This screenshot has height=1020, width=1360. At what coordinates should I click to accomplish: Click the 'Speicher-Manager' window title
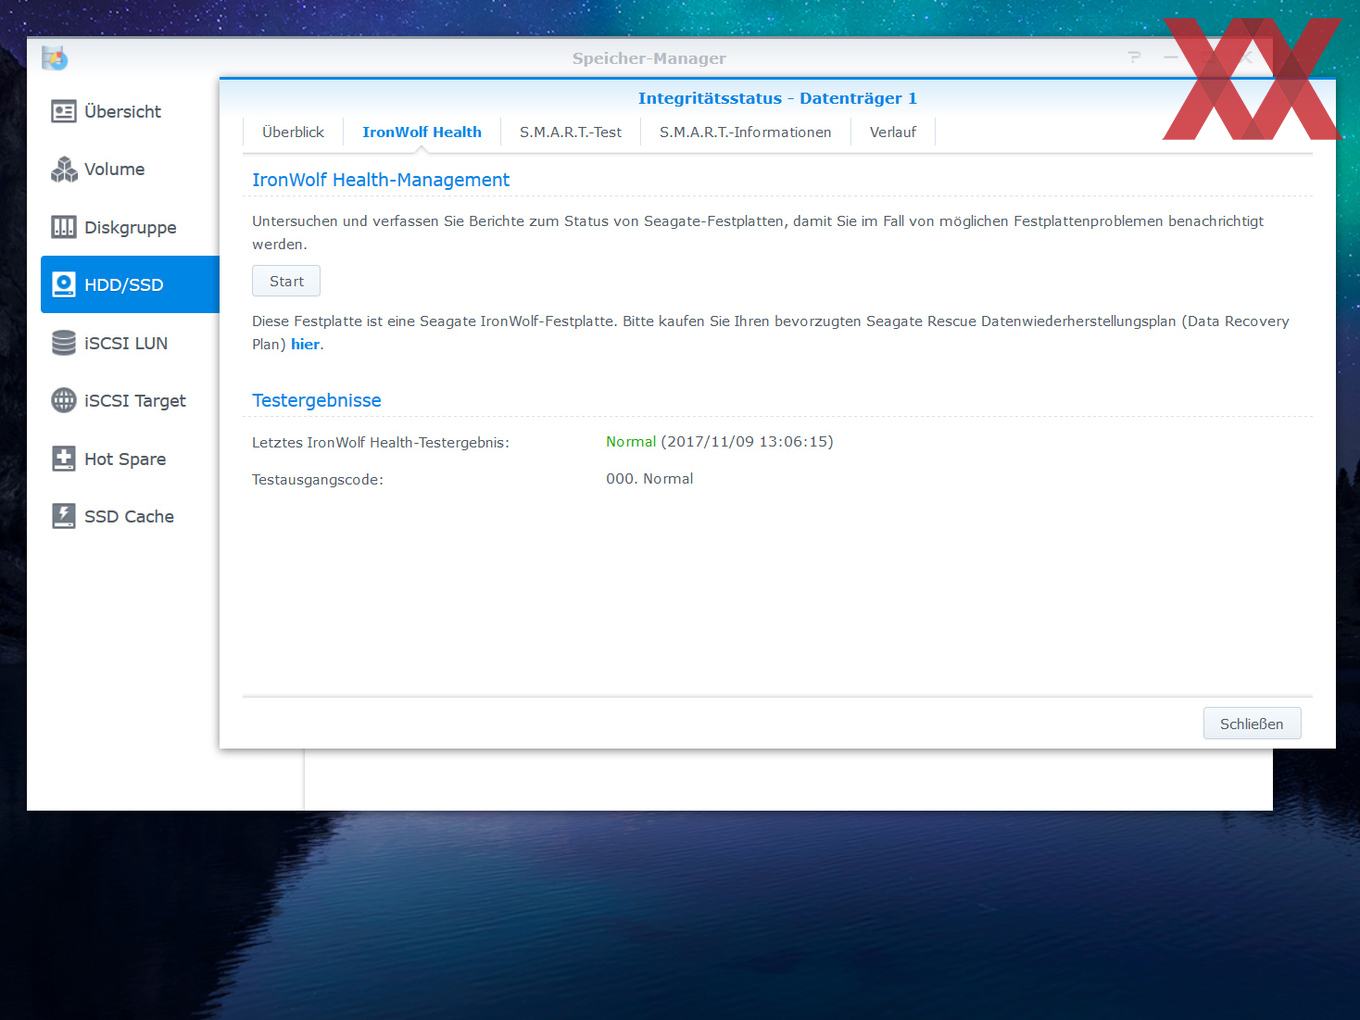(649, 58)
